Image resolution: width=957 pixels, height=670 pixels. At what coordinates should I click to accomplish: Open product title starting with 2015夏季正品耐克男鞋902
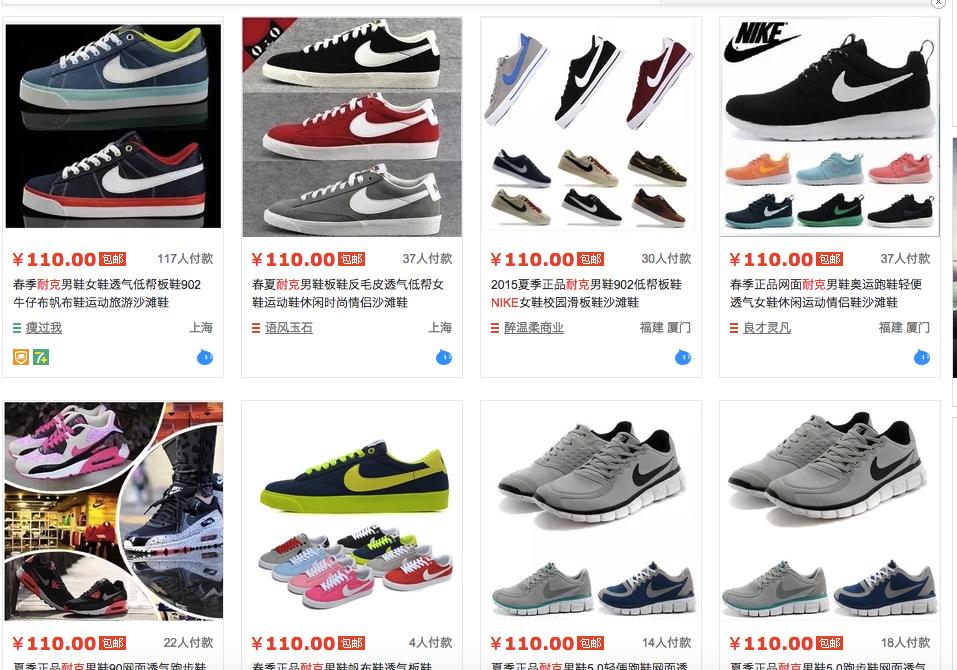coord(586,294)
